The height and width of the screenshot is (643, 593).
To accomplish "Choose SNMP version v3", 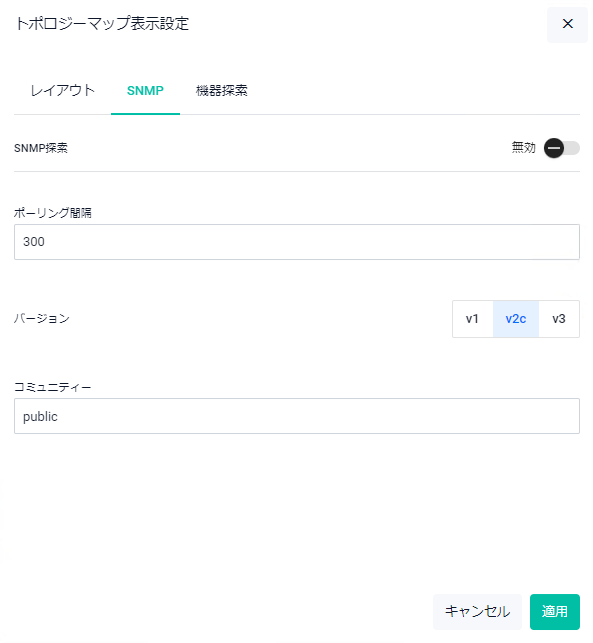I will point(559,319).
